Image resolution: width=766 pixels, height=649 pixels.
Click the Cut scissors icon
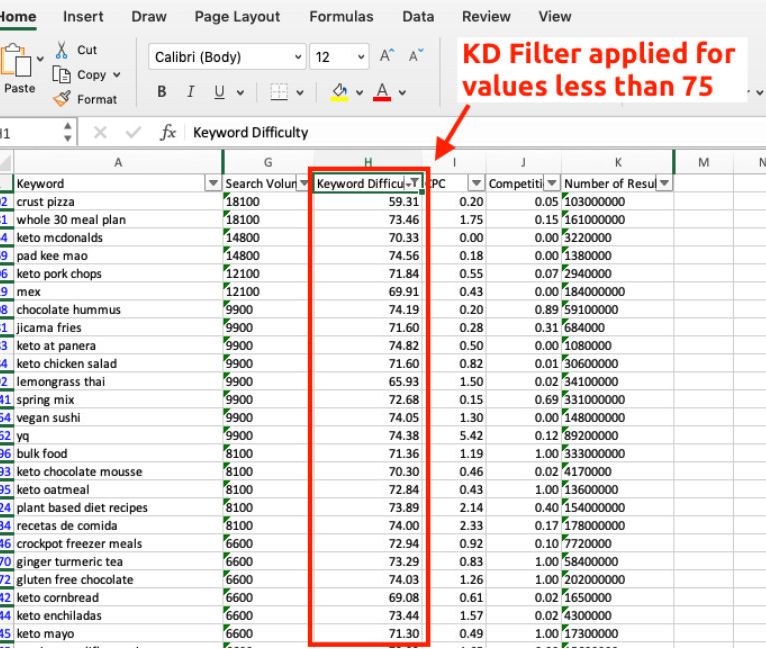tap(62, 50)
